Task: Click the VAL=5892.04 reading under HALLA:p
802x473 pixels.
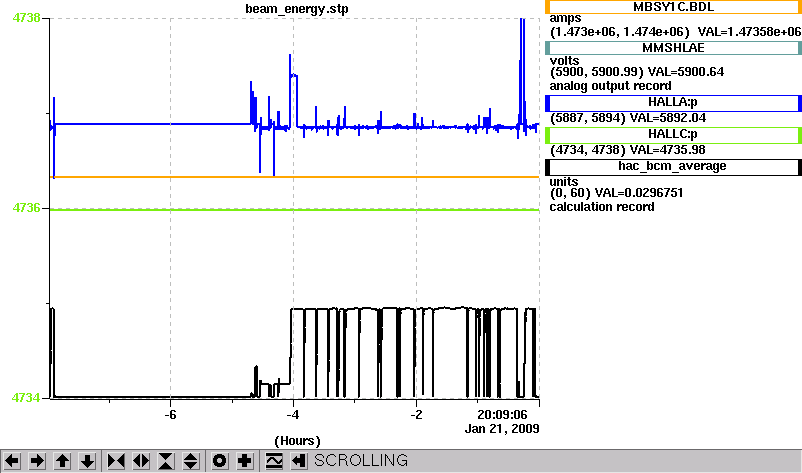Action: [x=667, y=118]
